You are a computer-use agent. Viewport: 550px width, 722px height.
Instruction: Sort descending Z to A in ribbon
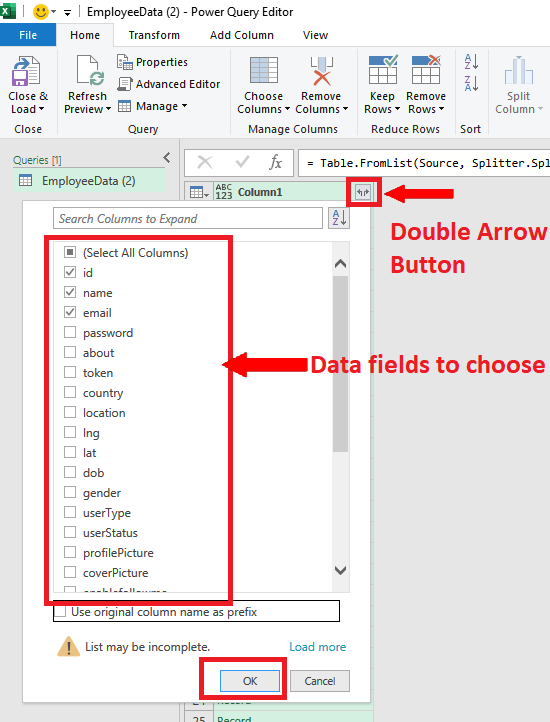click(x=471, y=83)
